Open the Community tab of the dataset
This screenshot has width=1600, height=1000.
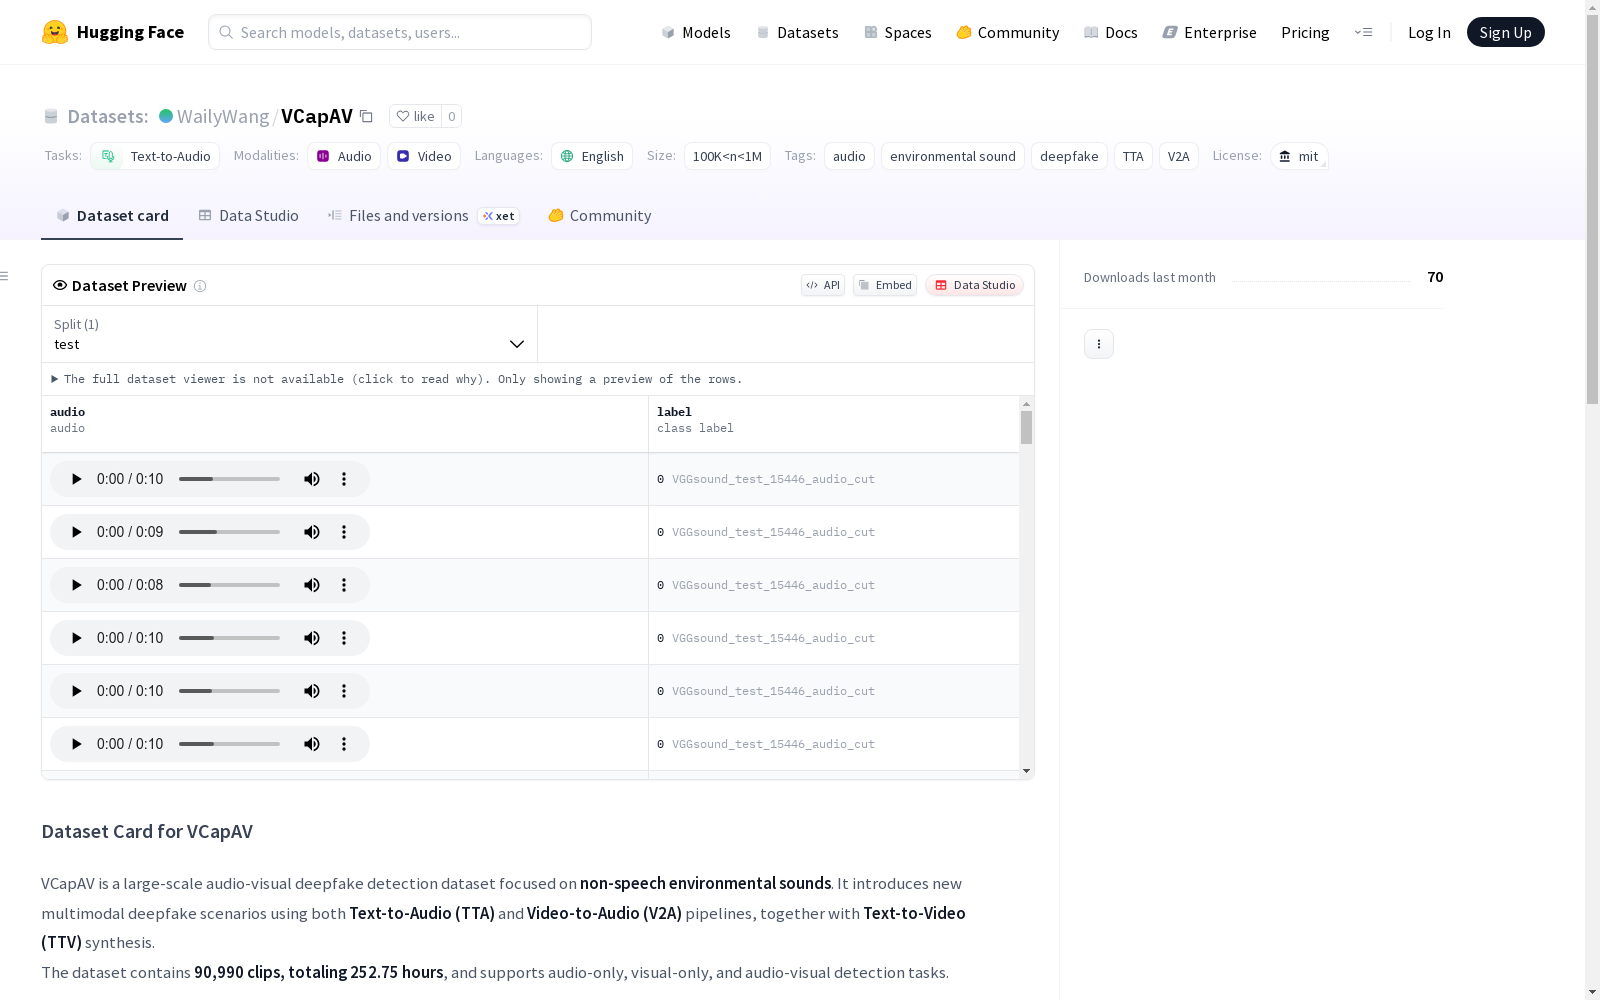(x=600, y=216)
